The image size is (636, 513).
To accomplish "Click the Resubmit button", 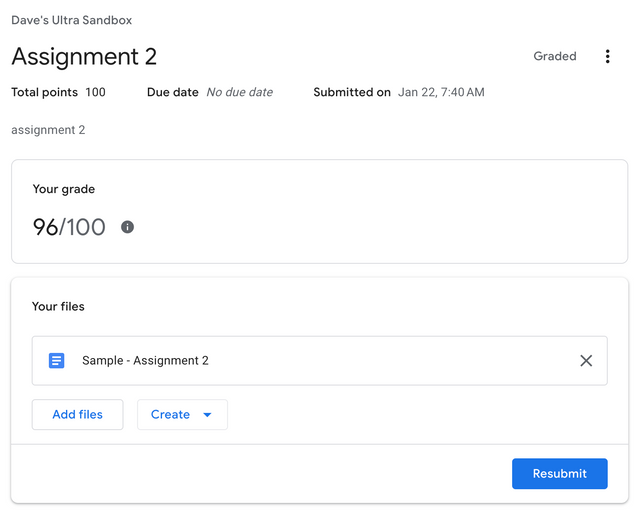I will coord(559,473).
